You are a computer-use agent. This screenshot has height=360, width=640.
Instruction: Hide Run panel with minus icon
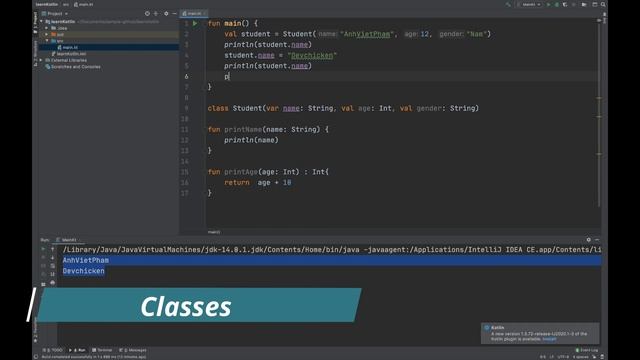[x=597, y=240]
